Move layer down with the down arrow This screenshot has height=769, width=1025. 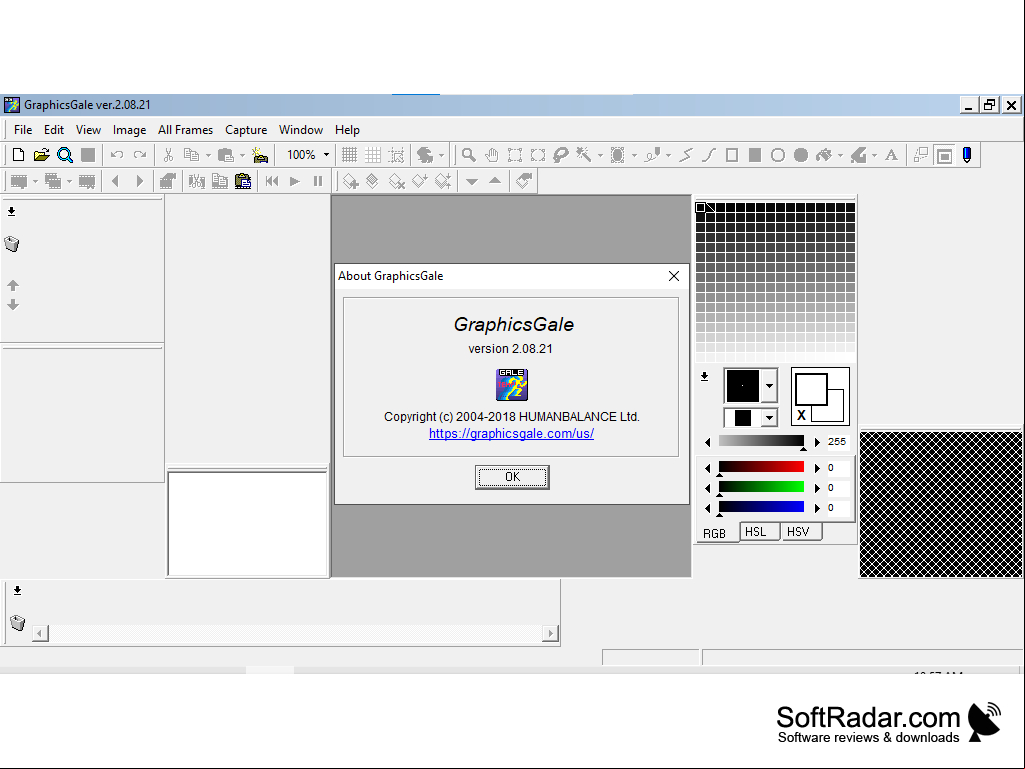(x=13, y=305)
